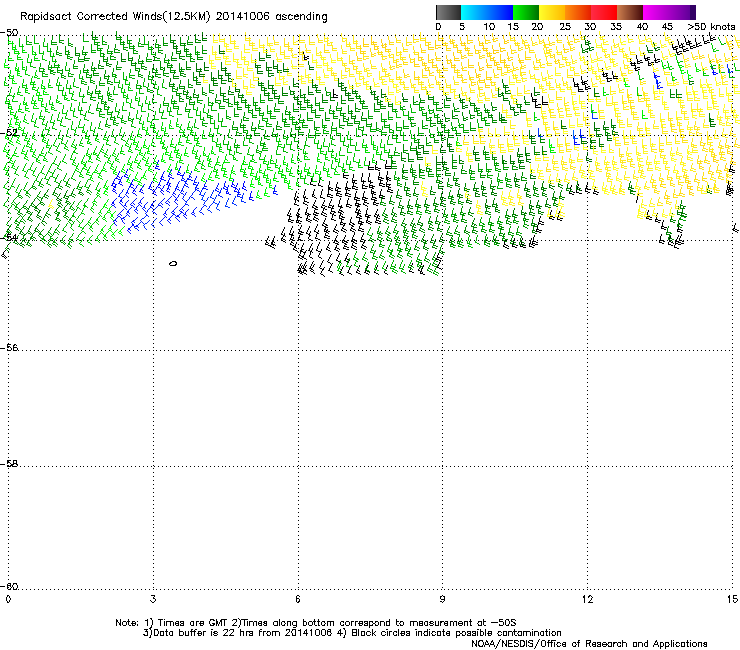
Task: Click the 'NOAA/NESDIS/Office of Research and Applications' credit
Action: tap(589, 644)
